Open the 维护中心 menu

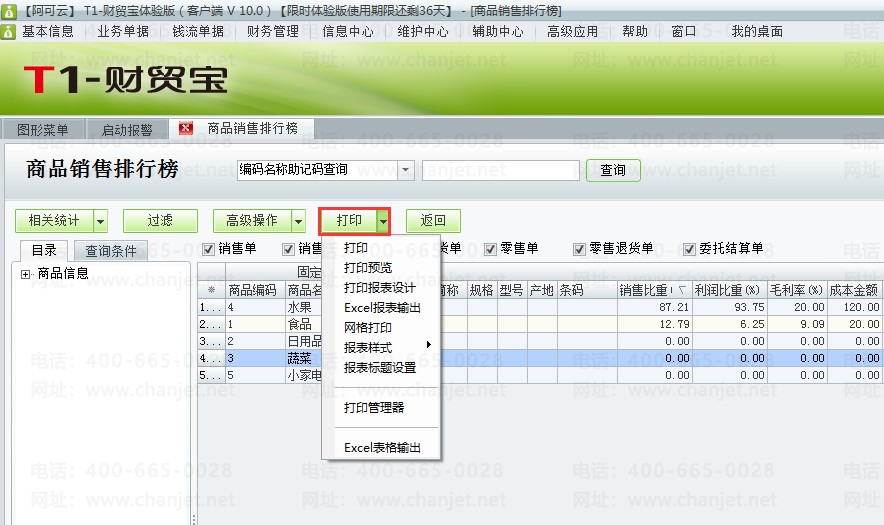[x=423, y=32]
